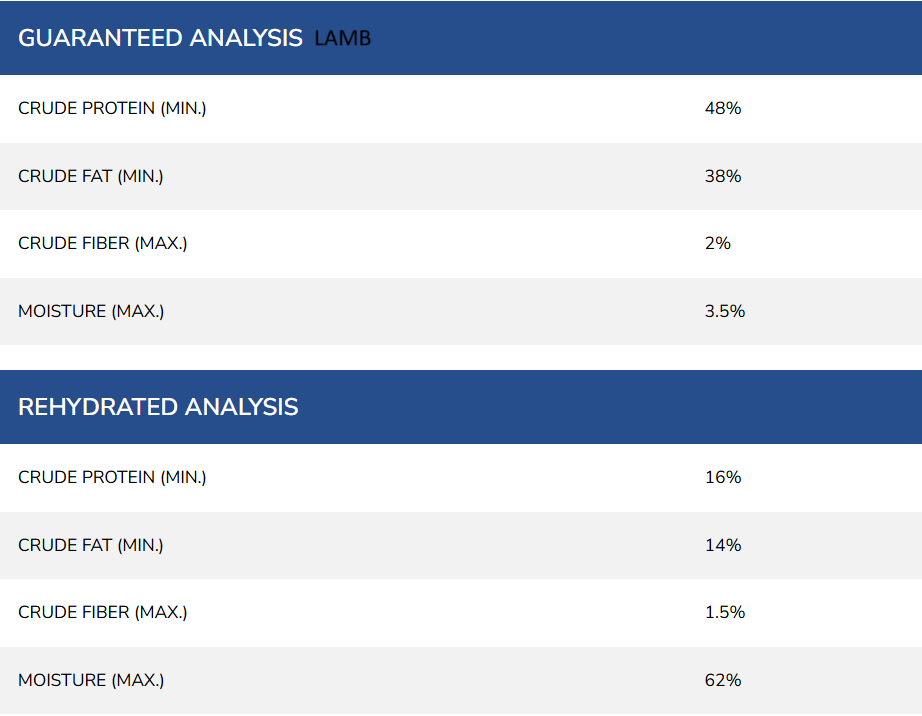
Task: Click the Rehydrated Analysis heading
Action: click(158, 407)
